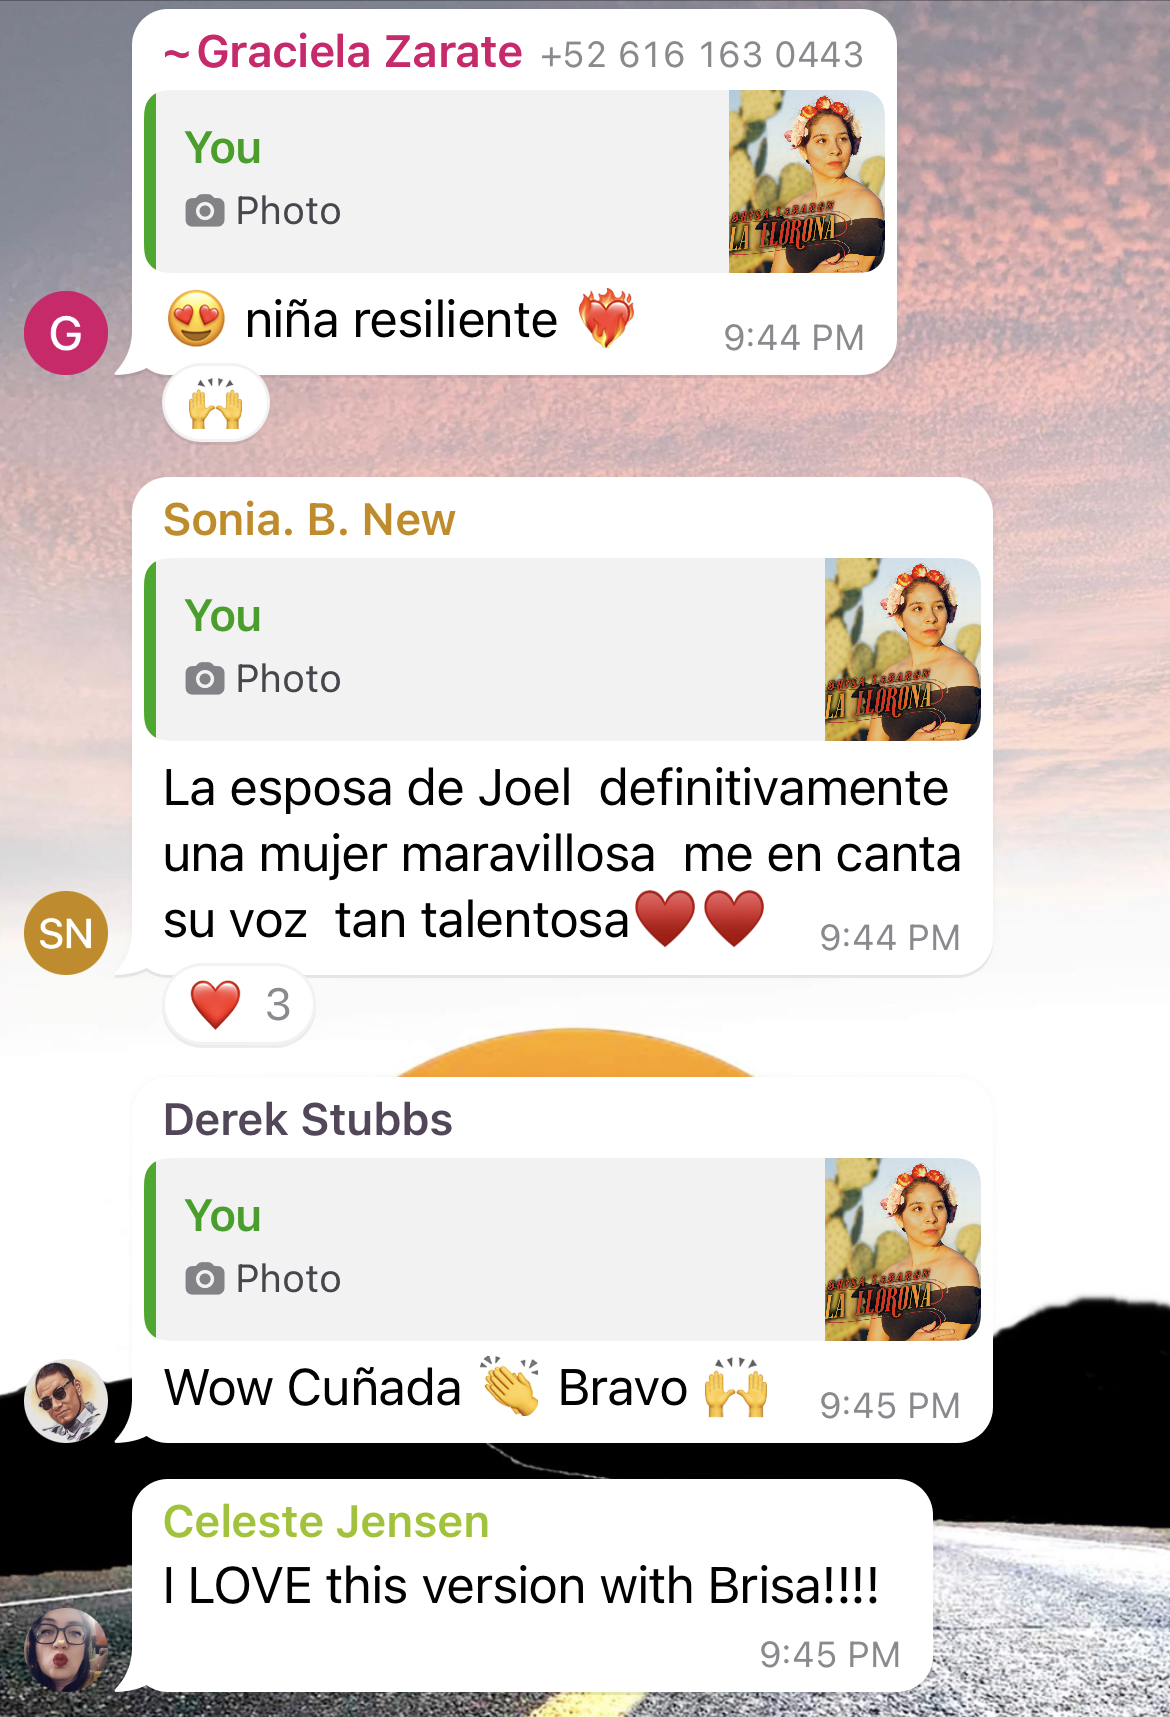Tap Sonia. B. New sender name
Viewport: 1170px width, 1717px height.
coord(309,520)
